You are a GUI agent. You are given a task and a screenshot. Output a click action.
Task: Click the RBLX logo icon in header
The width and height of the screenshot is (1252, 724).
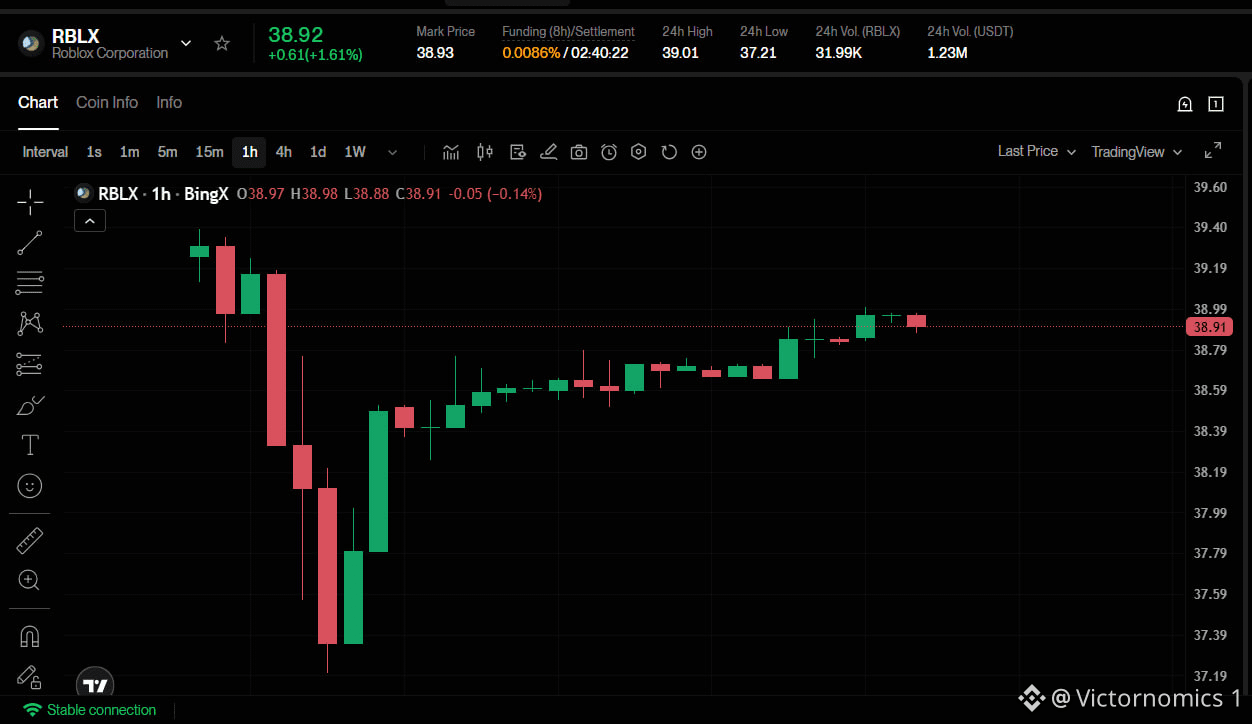(31, 43)
